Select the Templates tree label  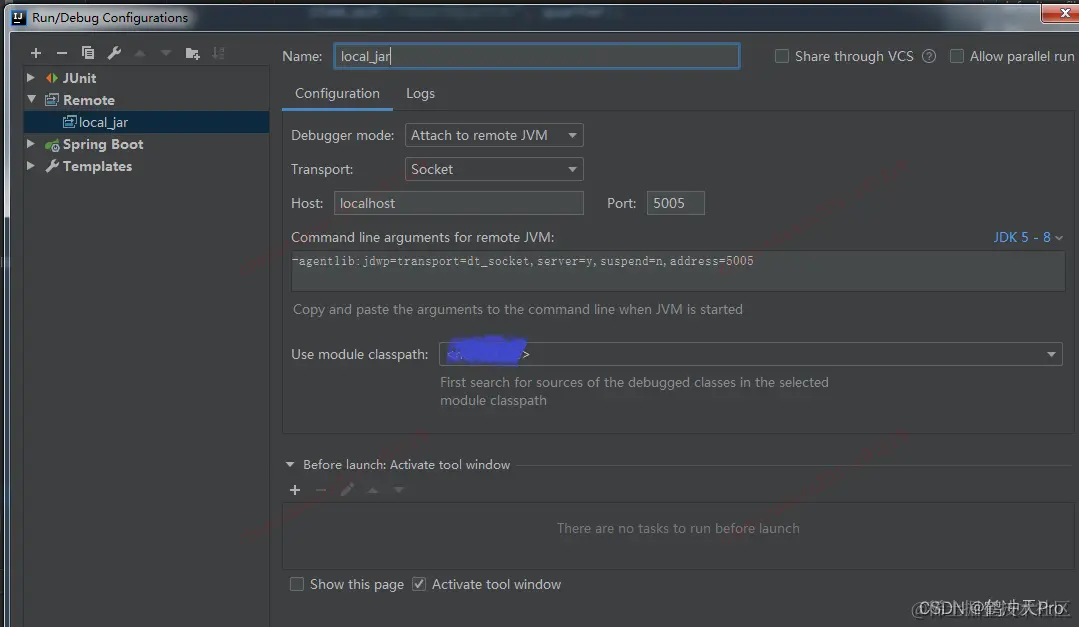point(97,166)
